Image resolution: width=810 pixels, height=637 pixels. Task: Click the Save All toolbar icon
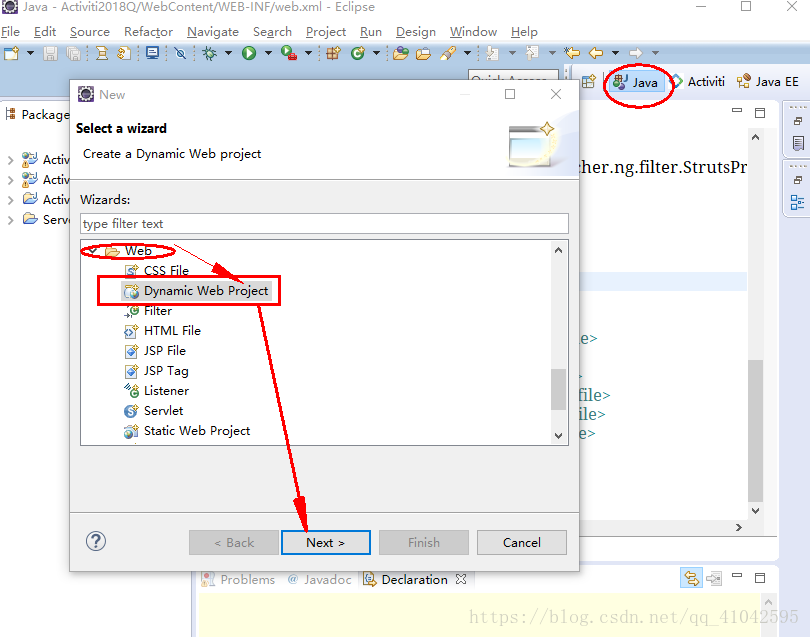(x=74, y=53)
